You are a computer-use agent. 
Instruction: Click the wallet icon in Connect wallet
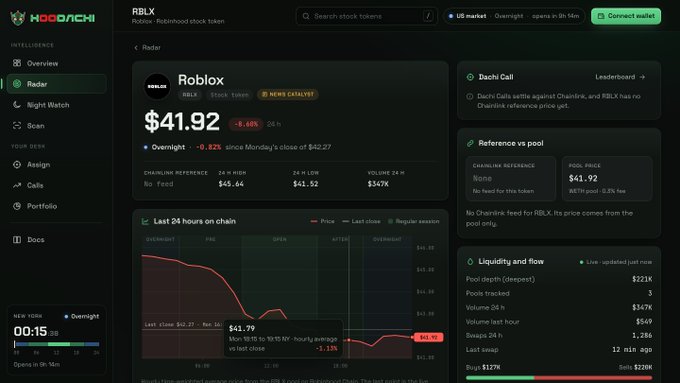coord(601,16)
